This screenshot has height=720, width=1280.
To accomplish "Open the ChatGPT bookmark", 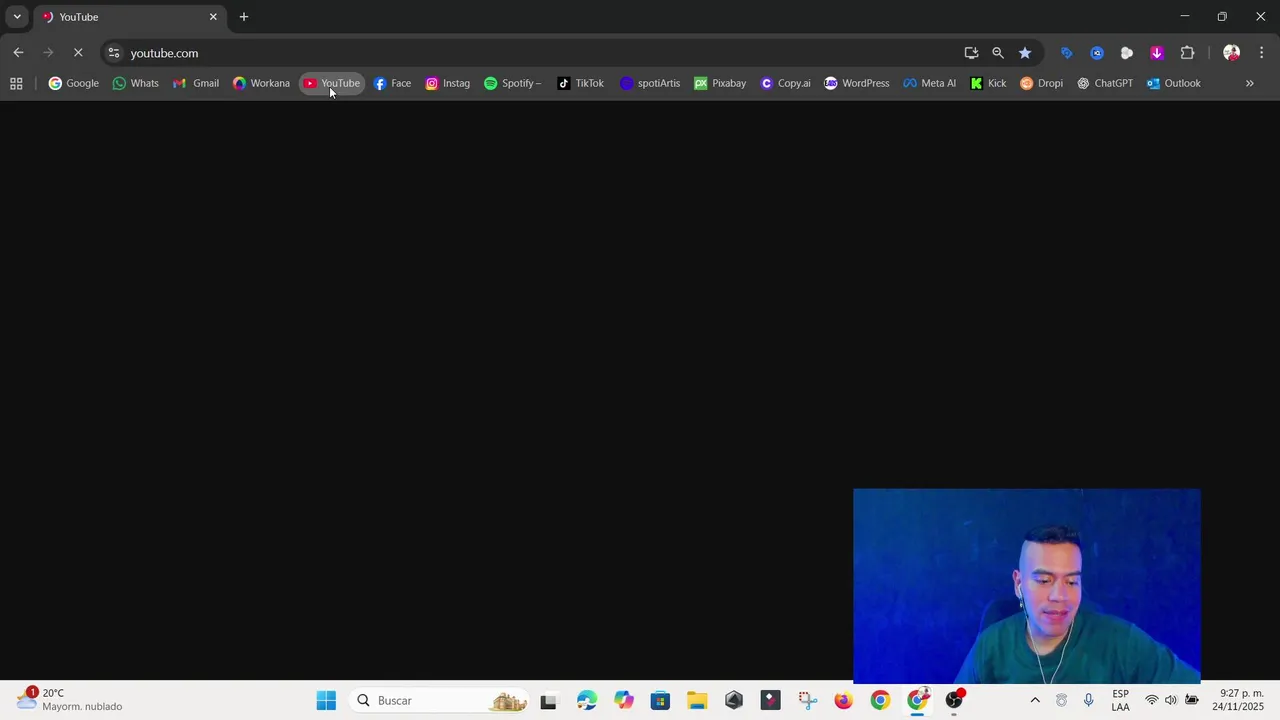I will (x=1105, y=83).
